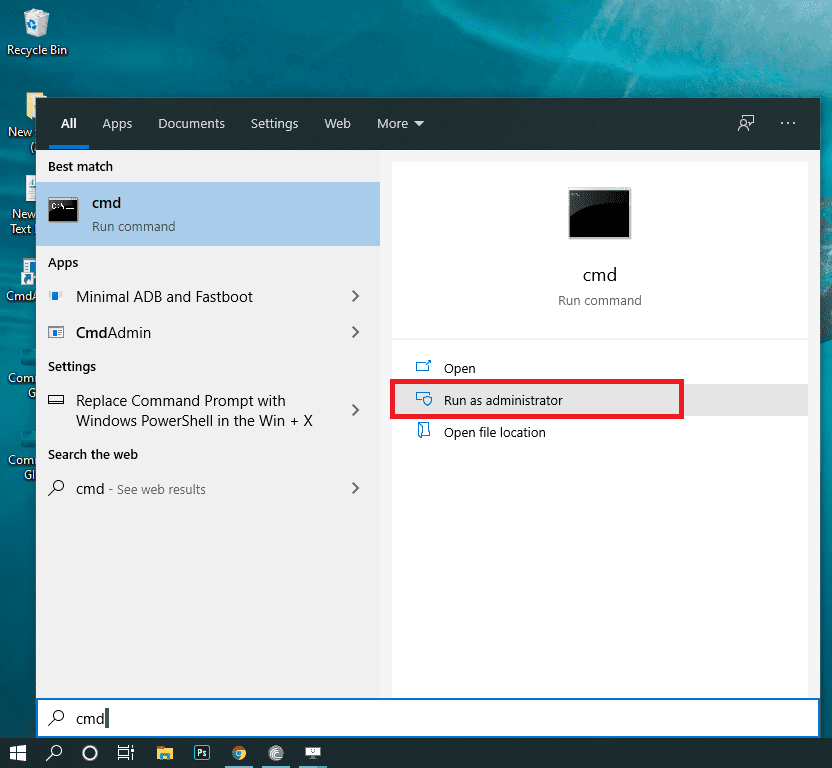
Task: Expand the More dropdown menu
Action: pos(400,124)
